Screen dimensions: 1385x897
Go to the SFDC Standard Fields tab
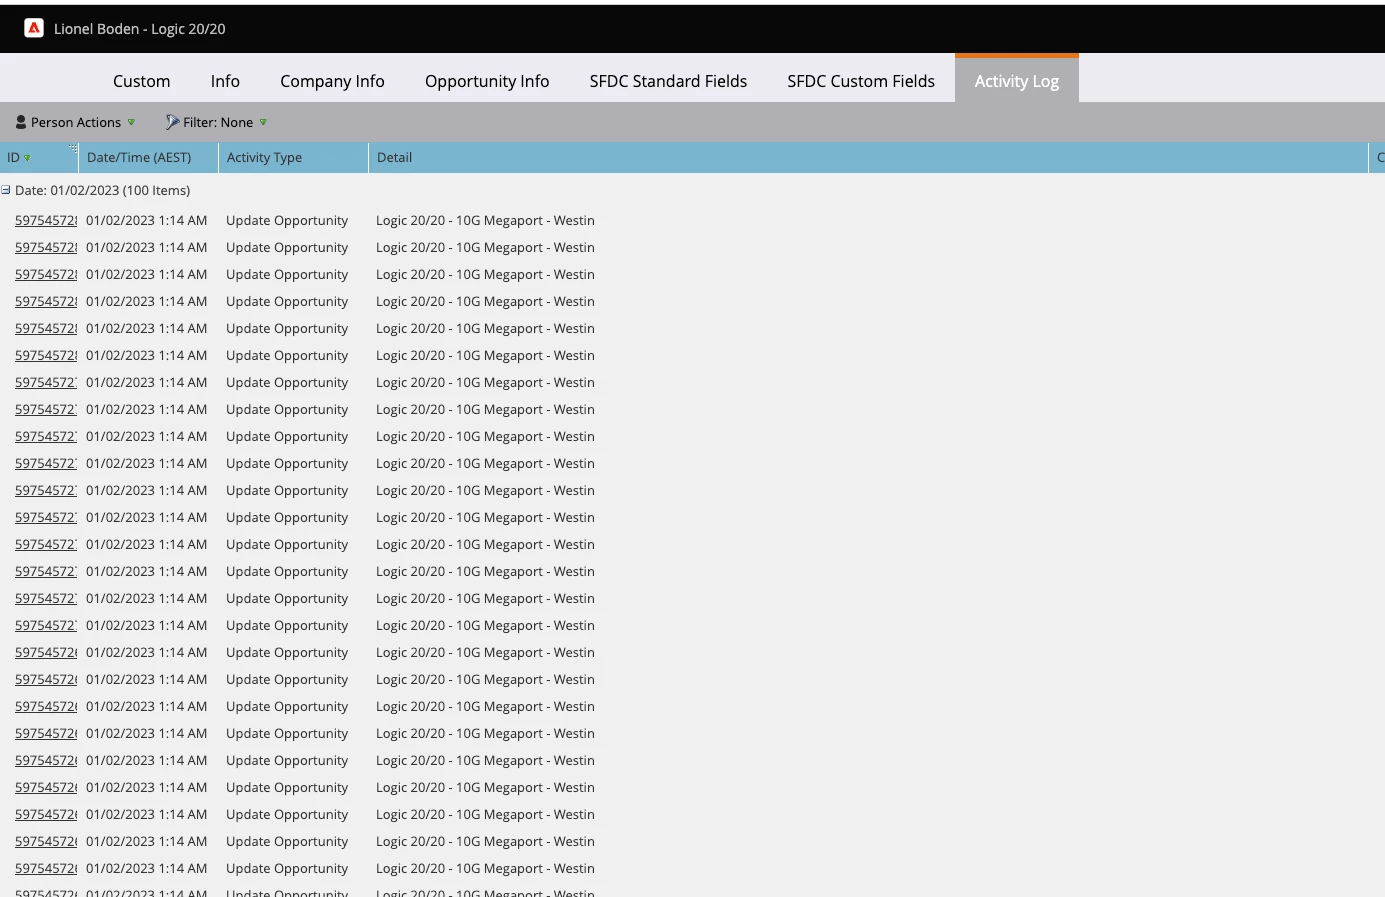point(668,81)
